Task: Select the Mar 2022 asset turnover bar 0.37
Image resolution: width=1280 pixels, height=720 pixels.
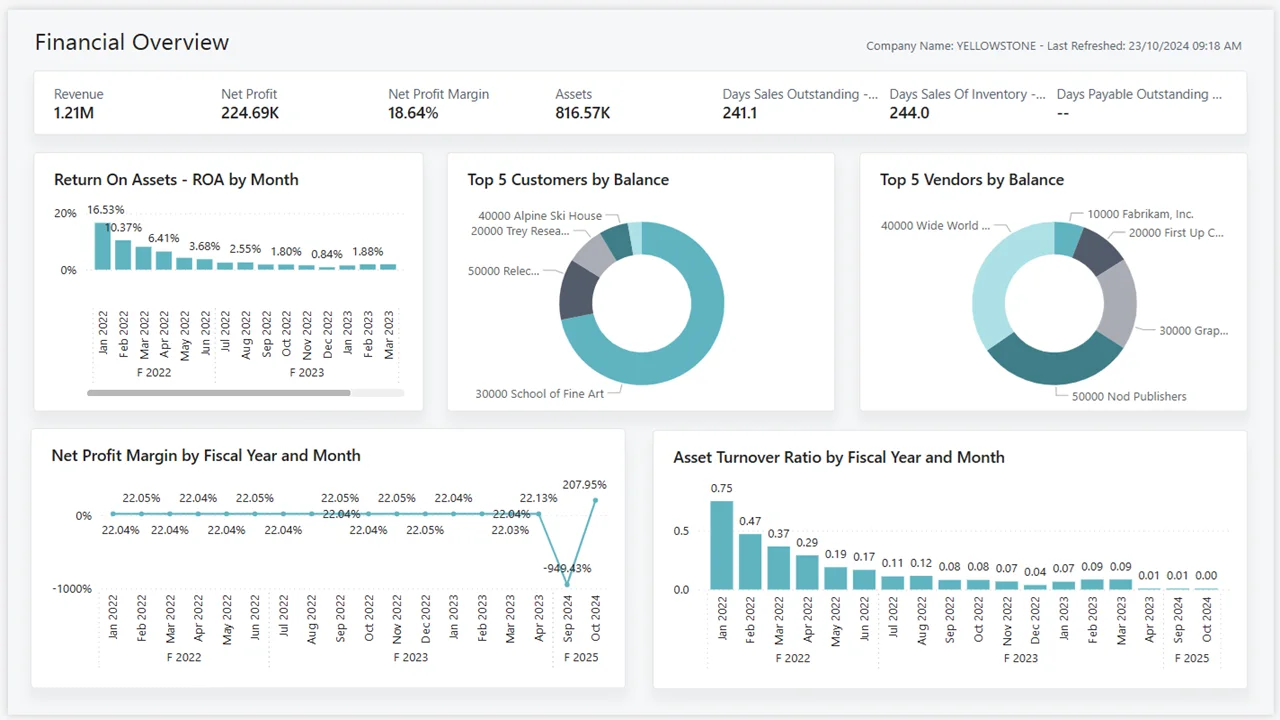Action: pyautogui.click(x=779, y=568)
